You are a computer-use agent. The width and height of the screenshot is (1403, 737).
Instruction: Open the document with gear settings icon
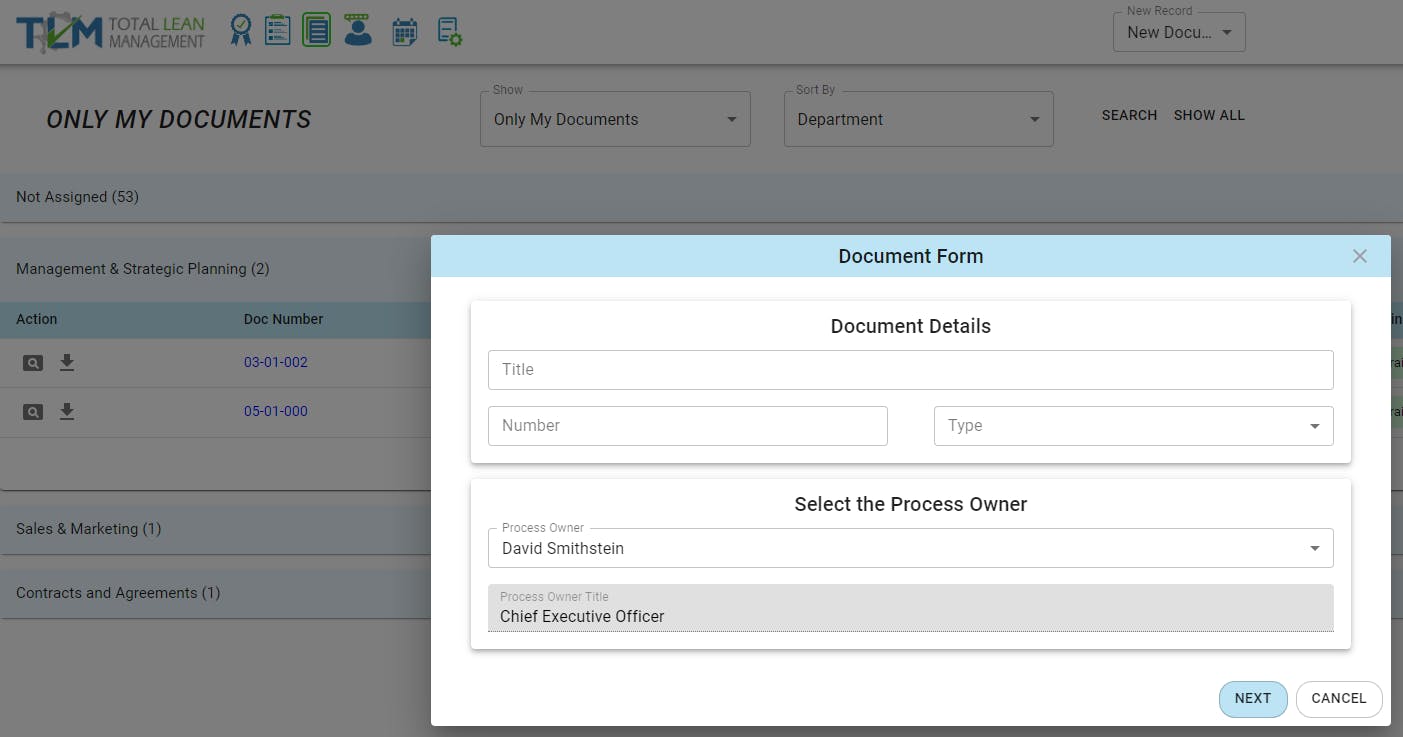click(x=449, y=32)
